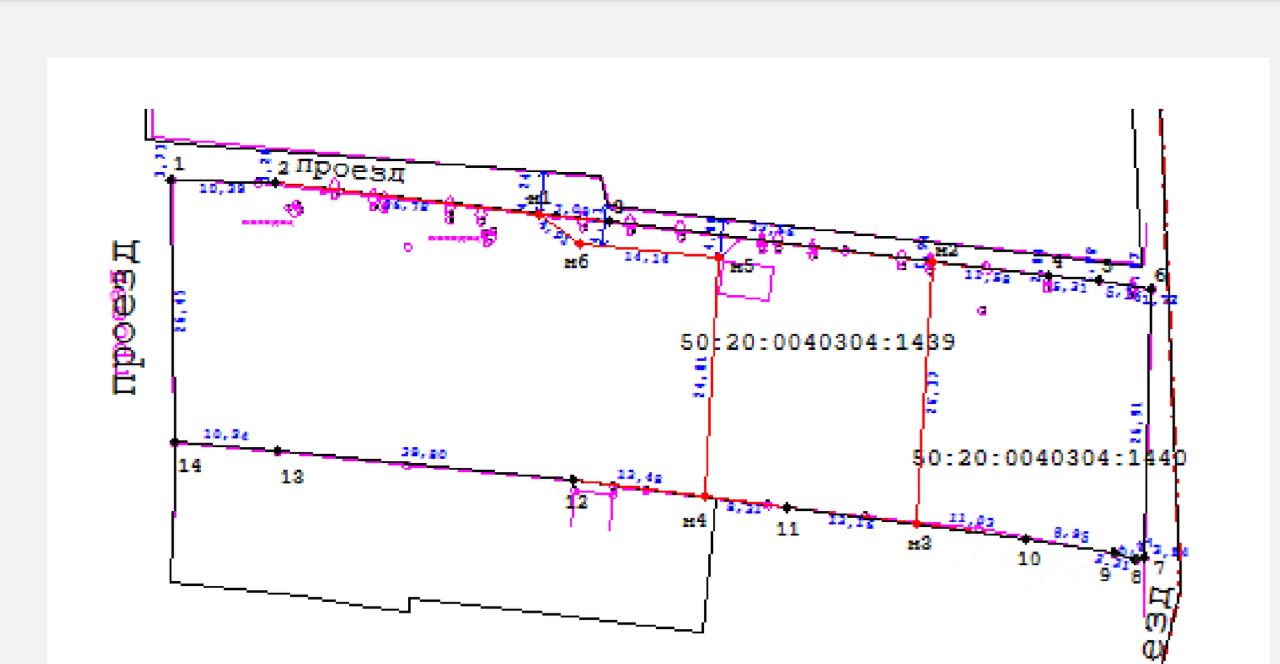This screenshot has width=1280, height=664.
Task: Click point 12 on the lower boundary
Action: coord(573,480)
